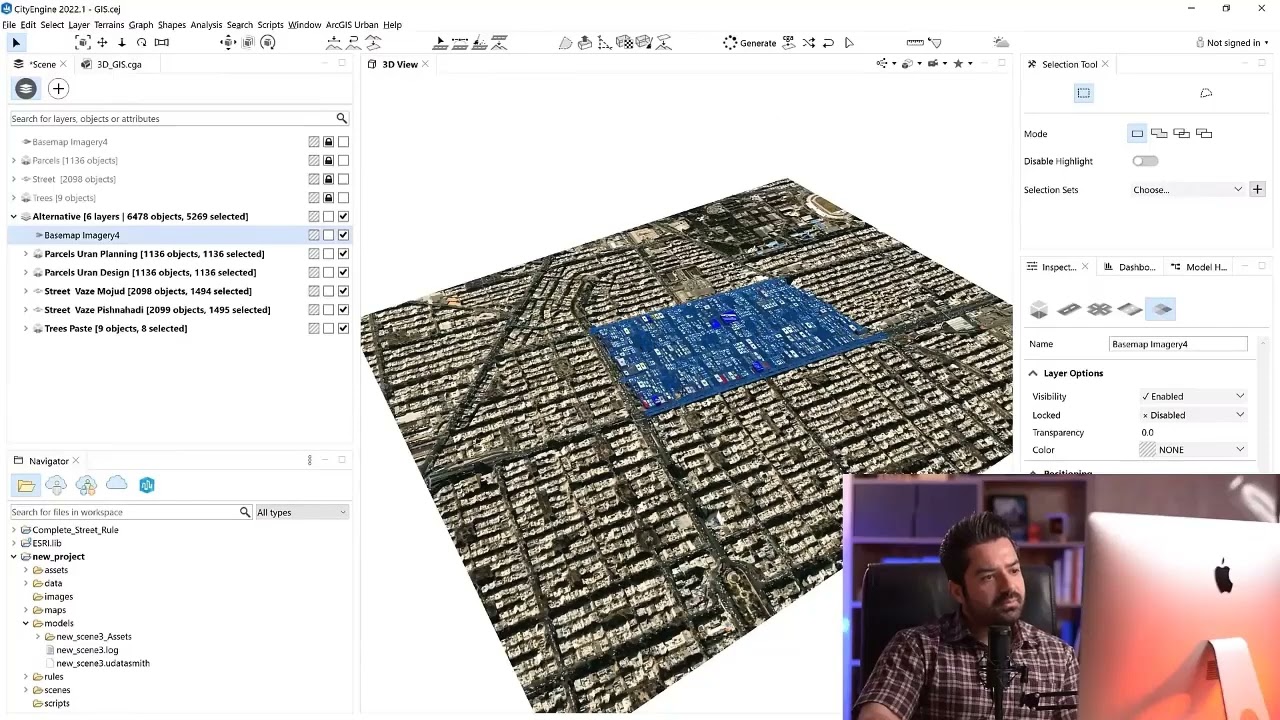Add a new layer with plus icon

[58, 89]
